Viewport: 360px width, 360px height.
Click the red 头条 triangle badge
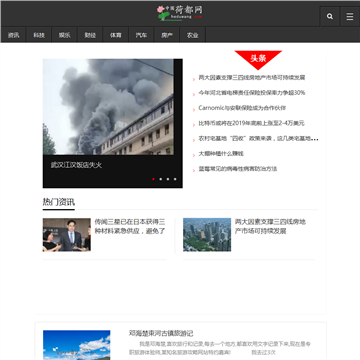[258, 59]
